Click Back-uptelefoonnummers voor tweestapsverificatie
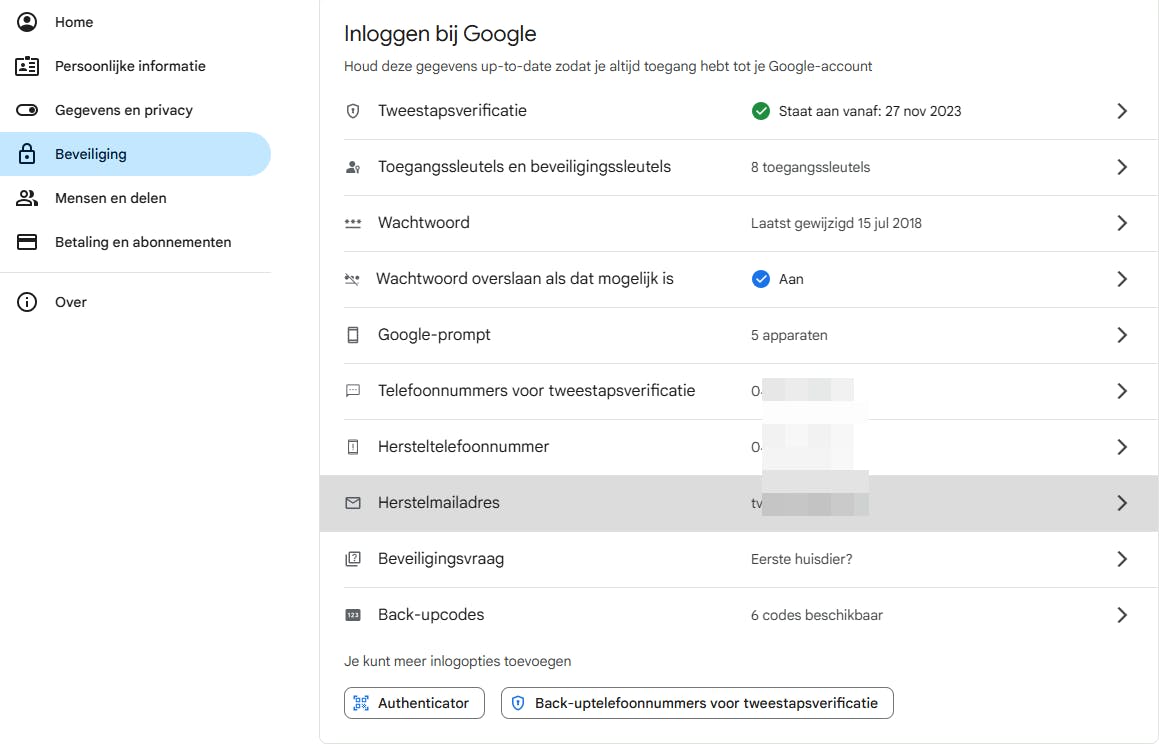The image size is (1159, 744). coord(697,703)
